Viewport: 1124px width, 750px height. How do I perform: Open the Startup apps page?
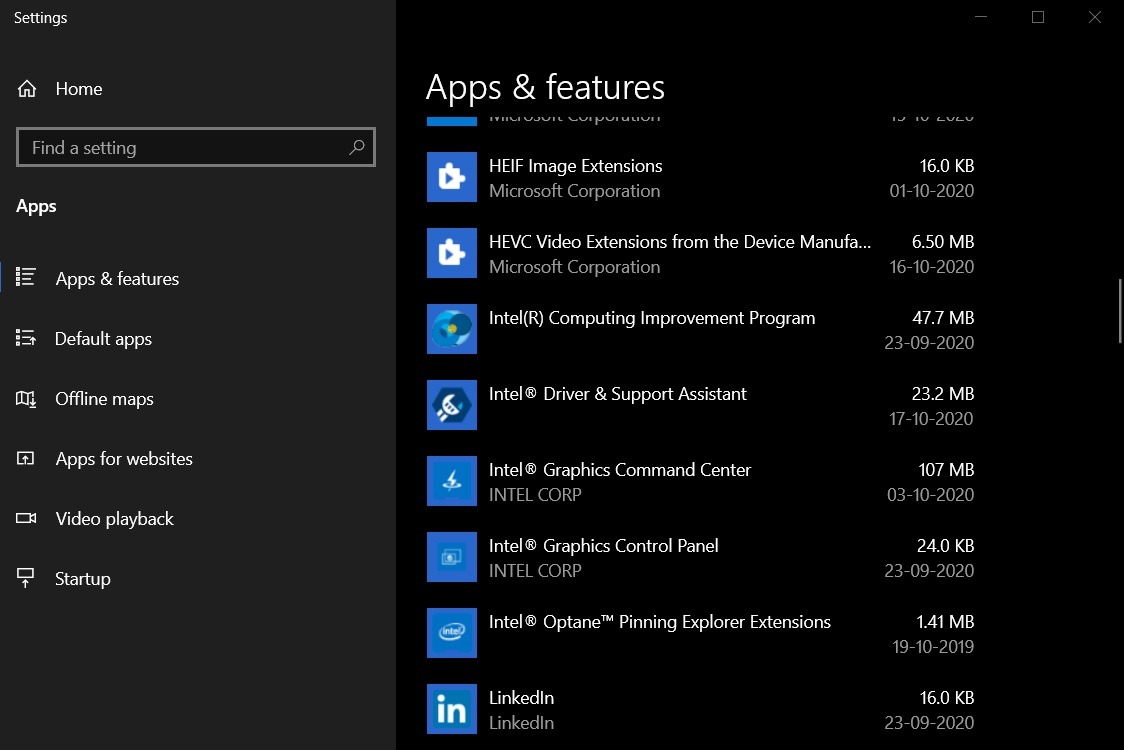pos(82,579)
